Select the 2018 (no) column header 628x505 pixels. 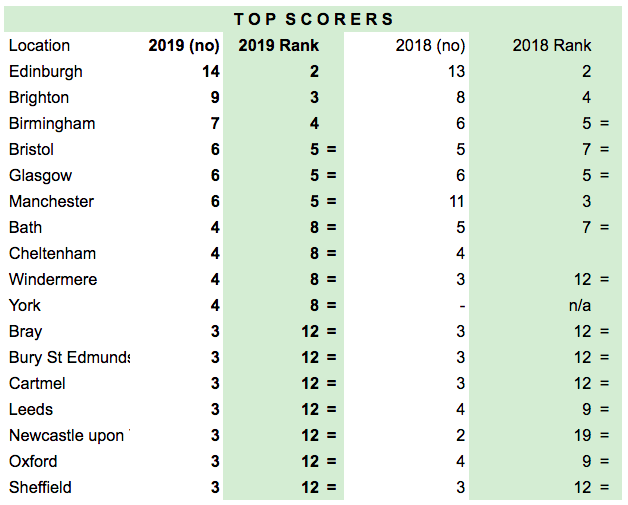click(x=432, y=45)
